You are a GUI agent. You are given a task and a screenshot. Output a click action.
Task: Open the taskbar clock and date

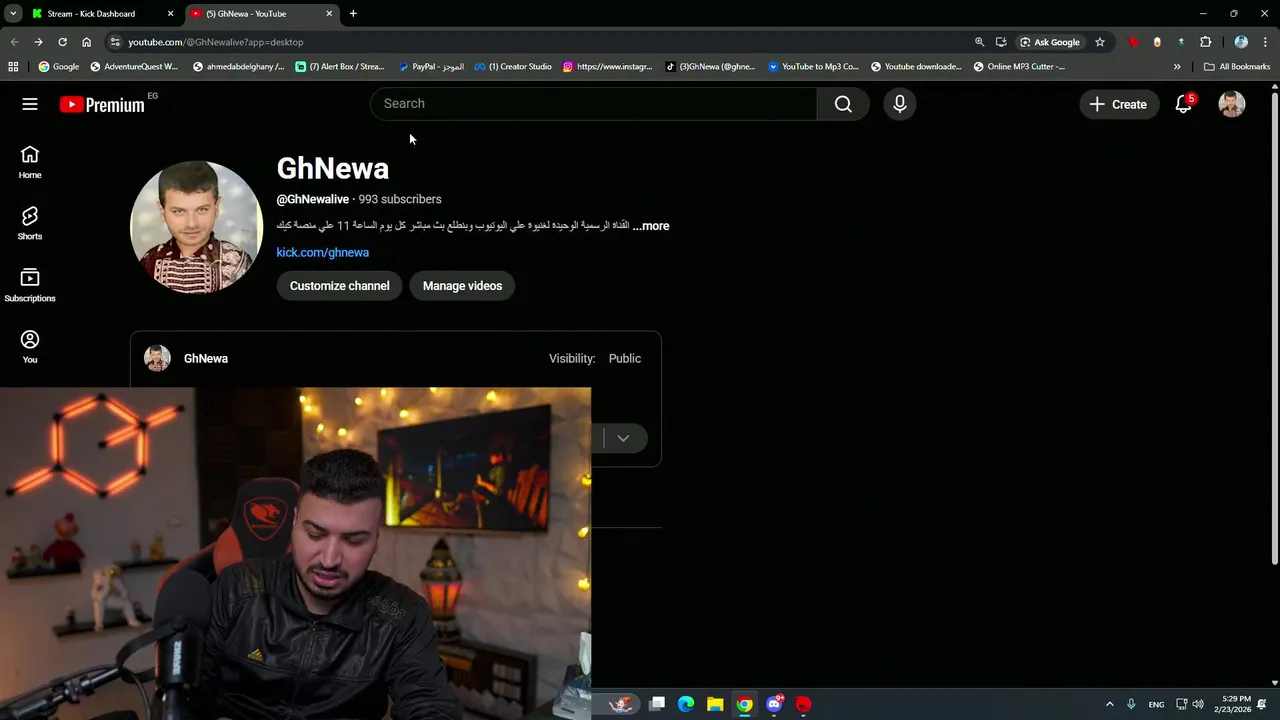pyautogui.click(x=1232, y=704)
